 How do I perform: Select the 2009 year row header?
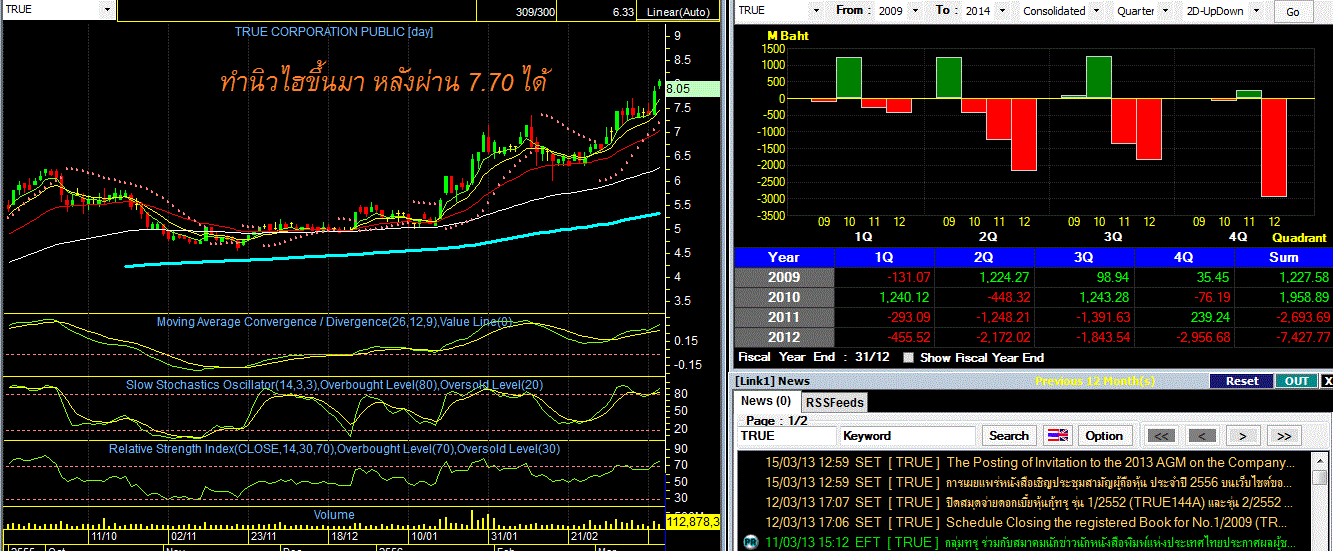point(784,277)
